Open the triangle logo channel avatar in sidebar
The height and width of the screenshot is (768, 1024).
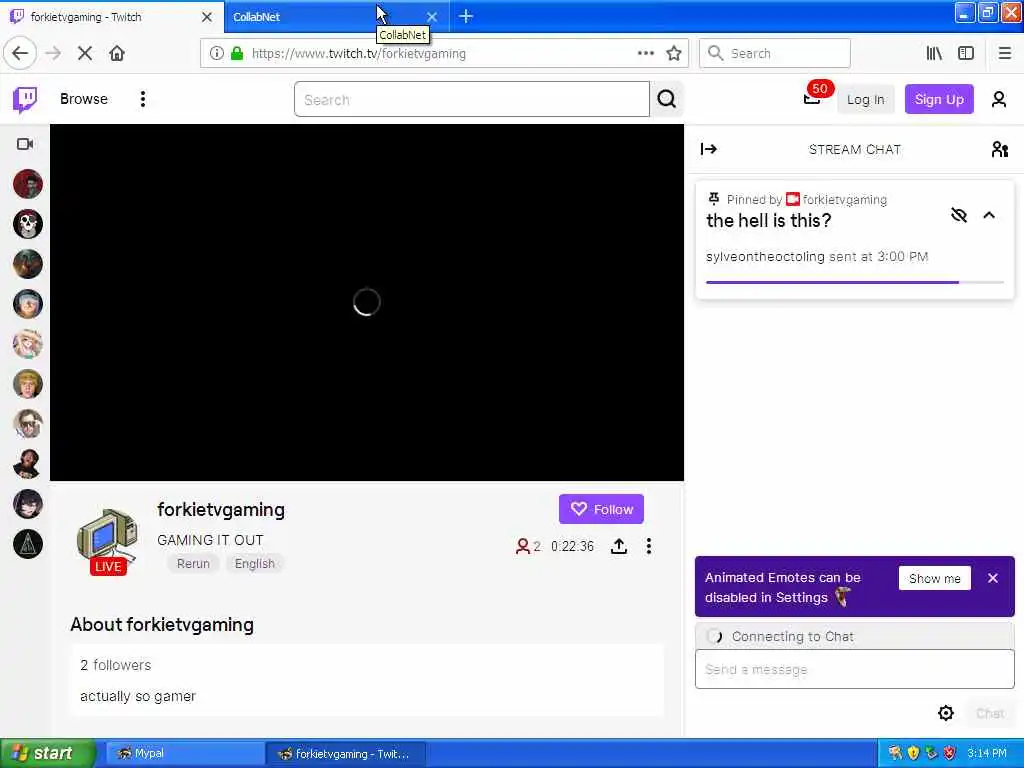(27, 544)
